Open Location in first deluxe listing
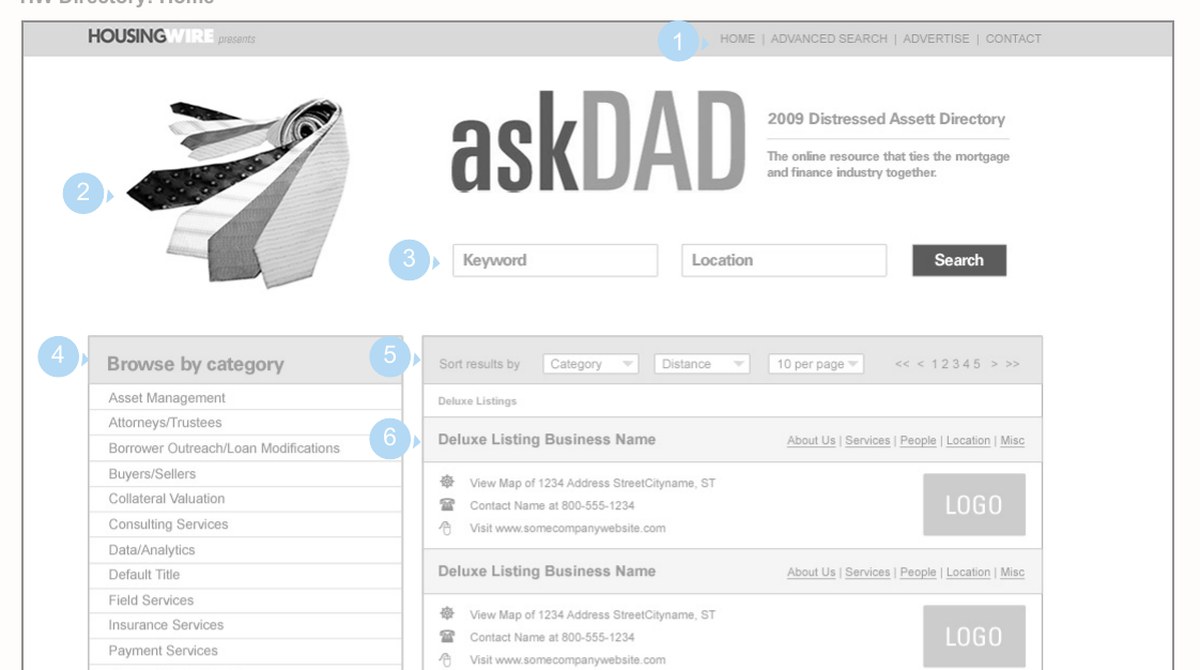 (x=968, y=441)
